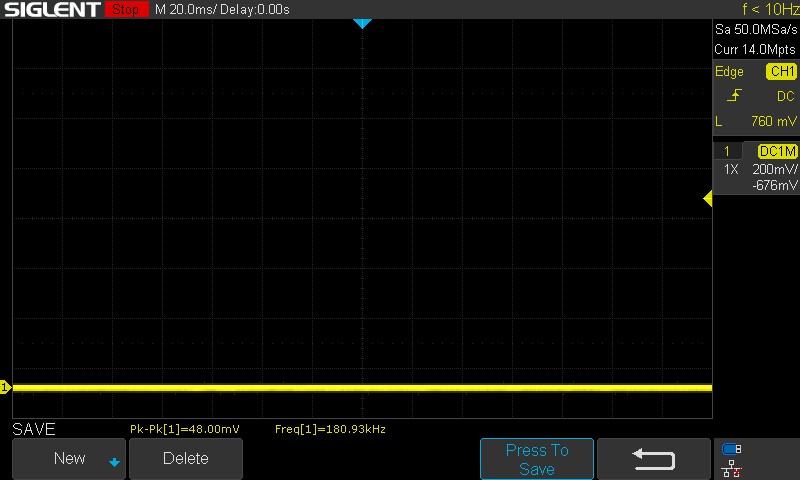Click the channel 1 number box
The height and width of the screenshot is (480, 800).
pos(727,151)
